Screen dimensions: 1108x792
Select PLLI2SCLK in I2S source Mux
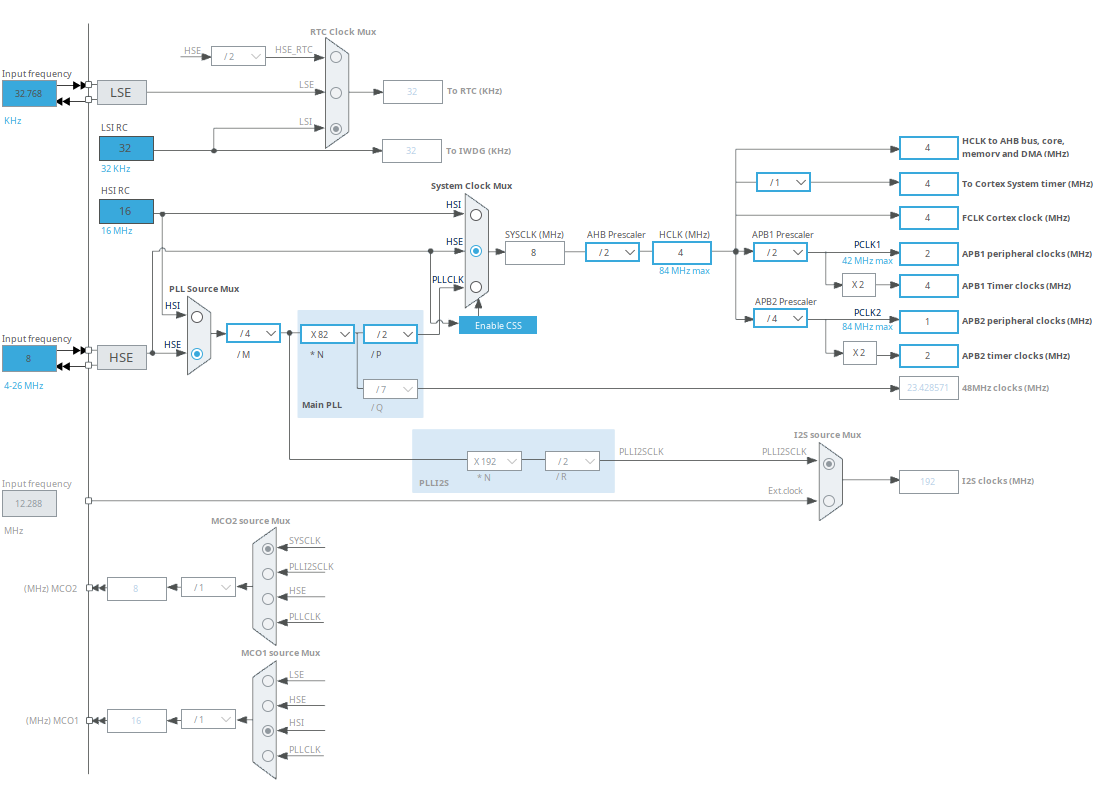[x=829, y=464]
